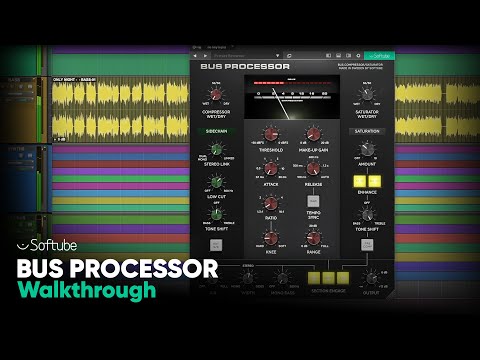This screenshot has height=360, width=480.
Task: Toggle the right yellow Enhance button
Action: [x=374, y=181]
